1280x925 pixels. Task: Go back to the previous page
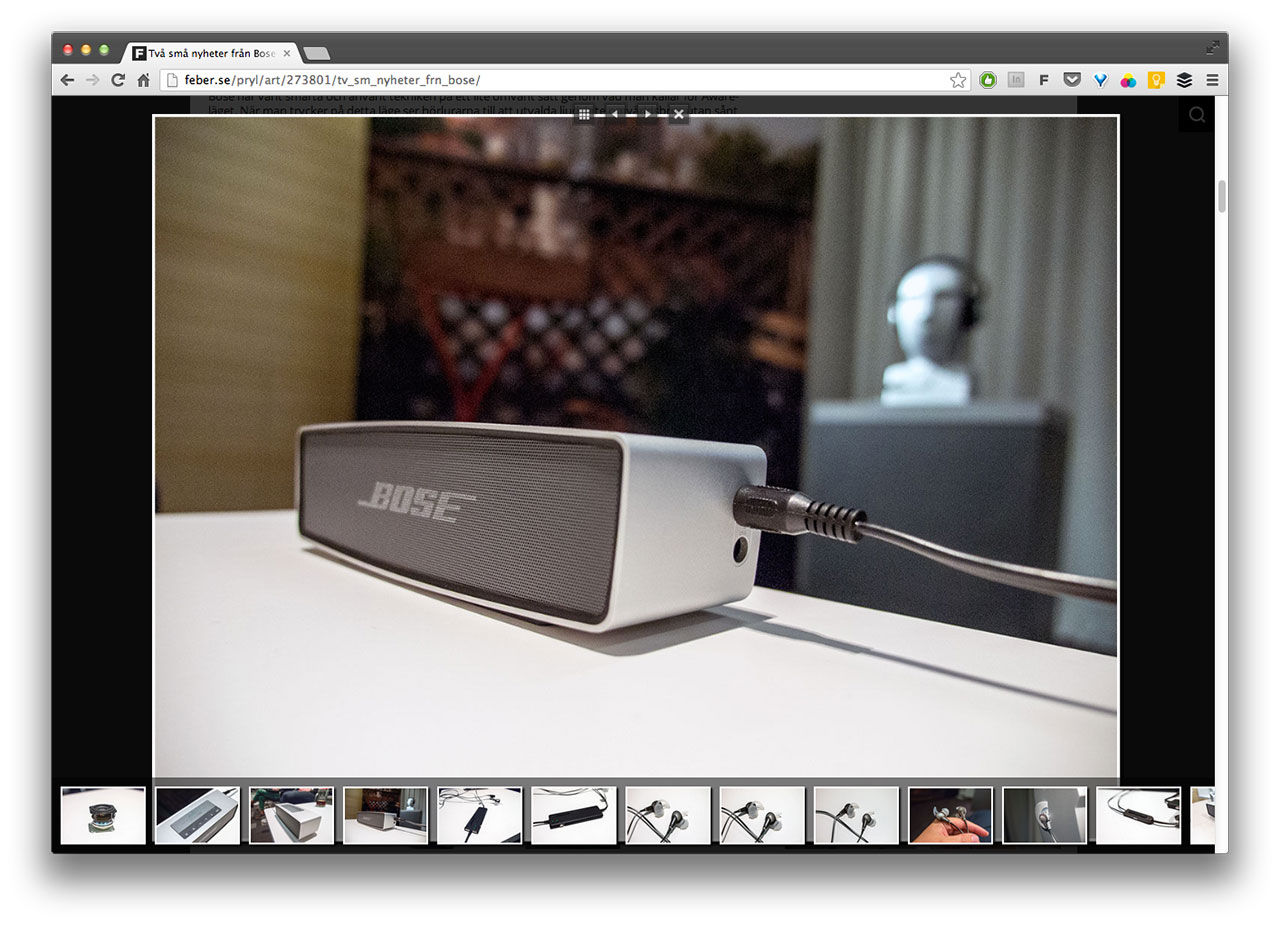coord(67,80)
